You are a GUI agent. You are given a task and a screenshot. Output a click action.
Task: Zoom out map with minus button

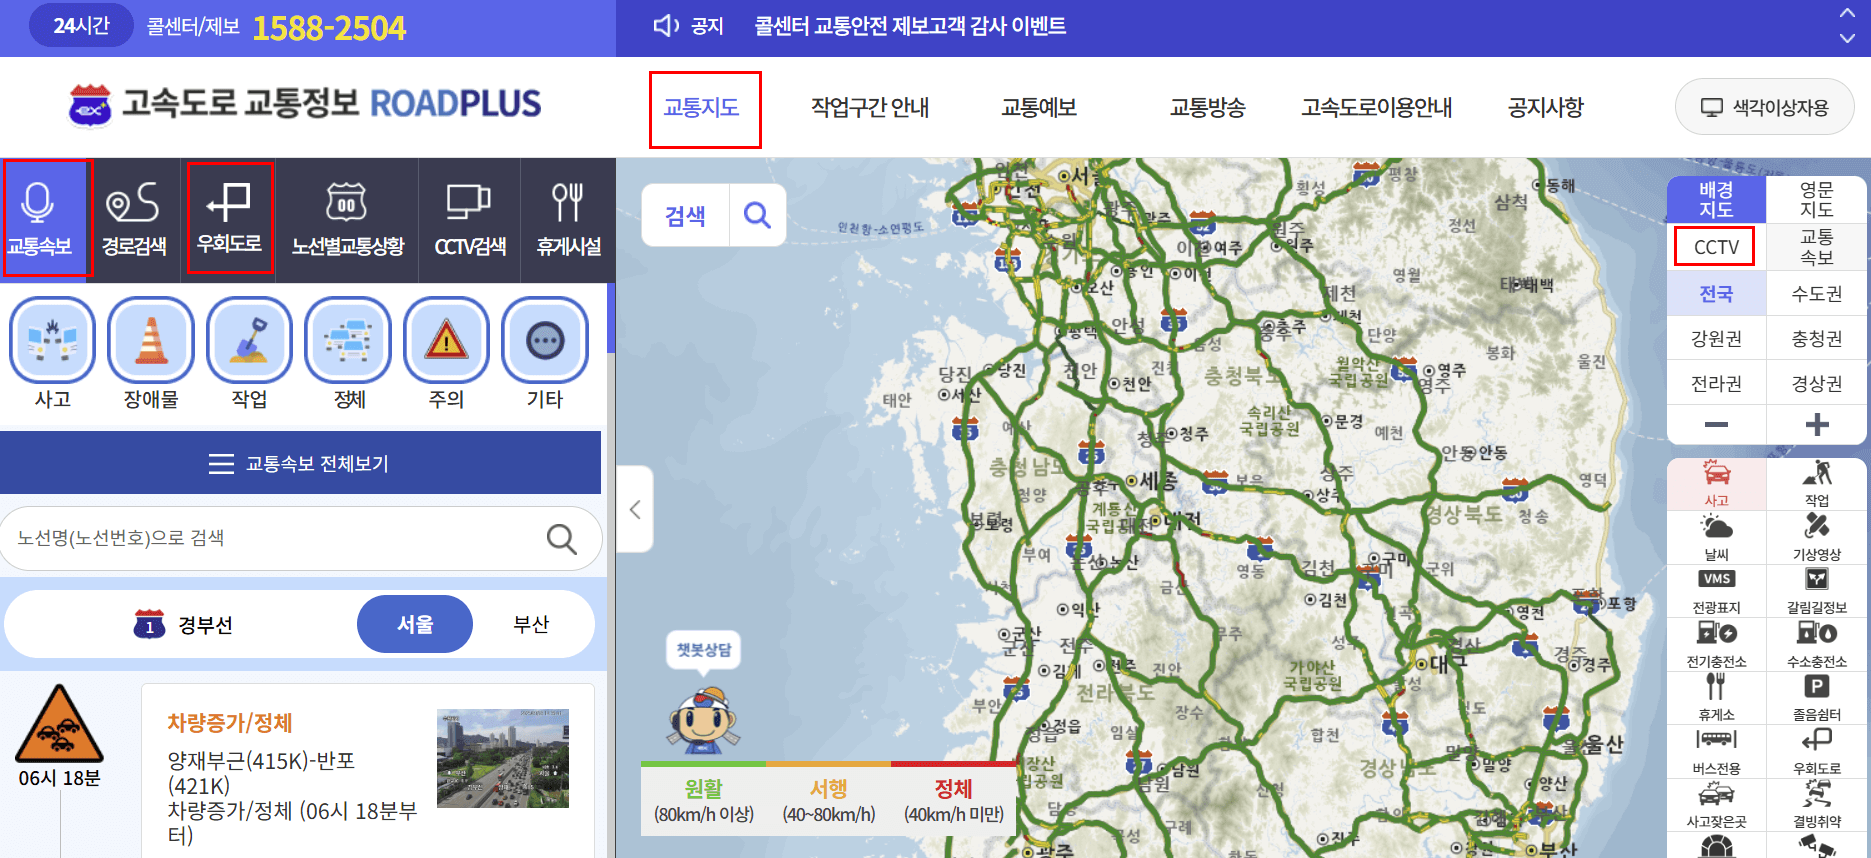(x=1716, y=425)
